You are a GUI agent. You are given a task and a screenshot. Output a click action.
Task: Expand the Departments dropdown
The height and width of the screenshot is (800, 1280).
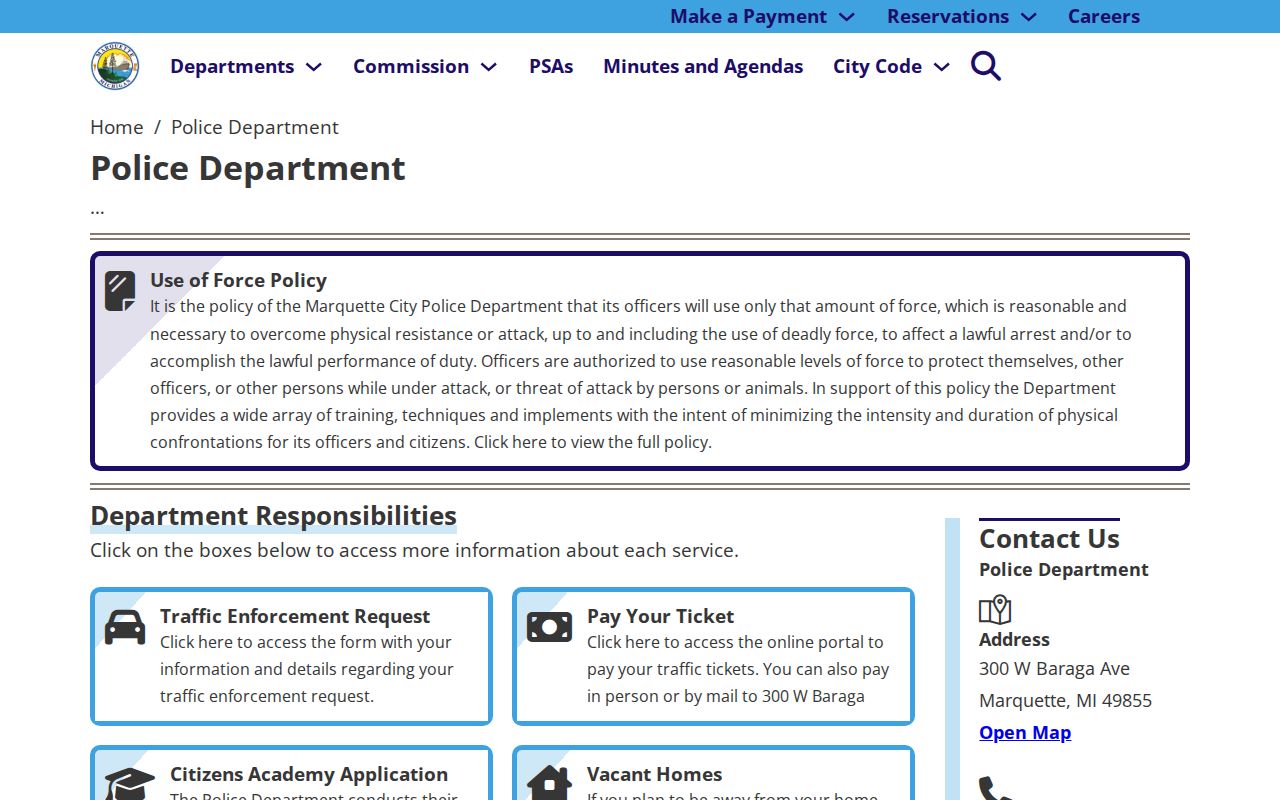point(246,66)
